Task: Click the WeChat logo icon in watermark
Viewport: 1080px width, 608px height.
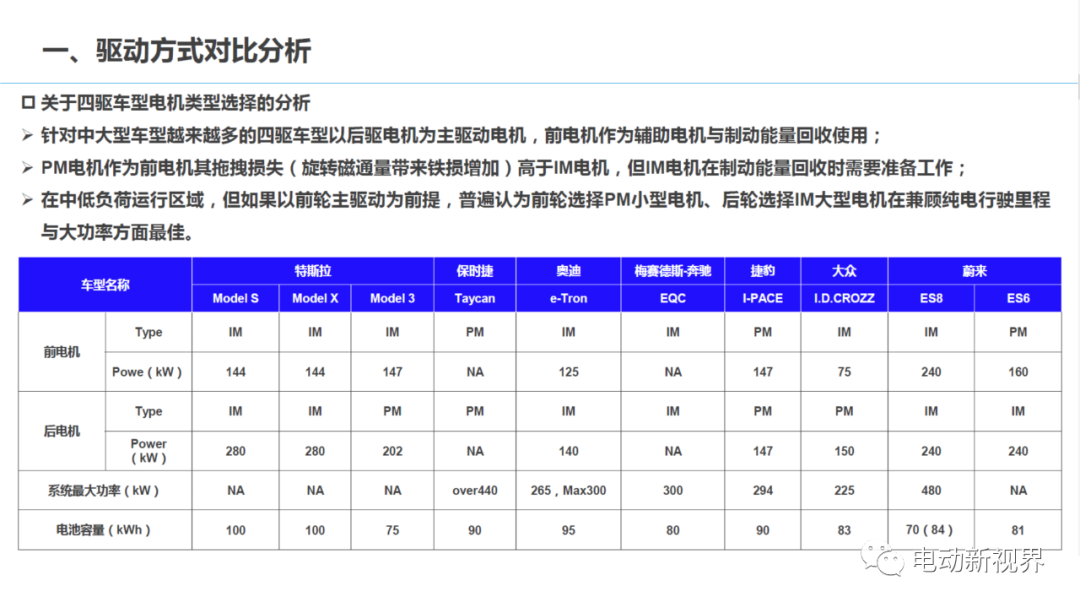Action: 882,558
